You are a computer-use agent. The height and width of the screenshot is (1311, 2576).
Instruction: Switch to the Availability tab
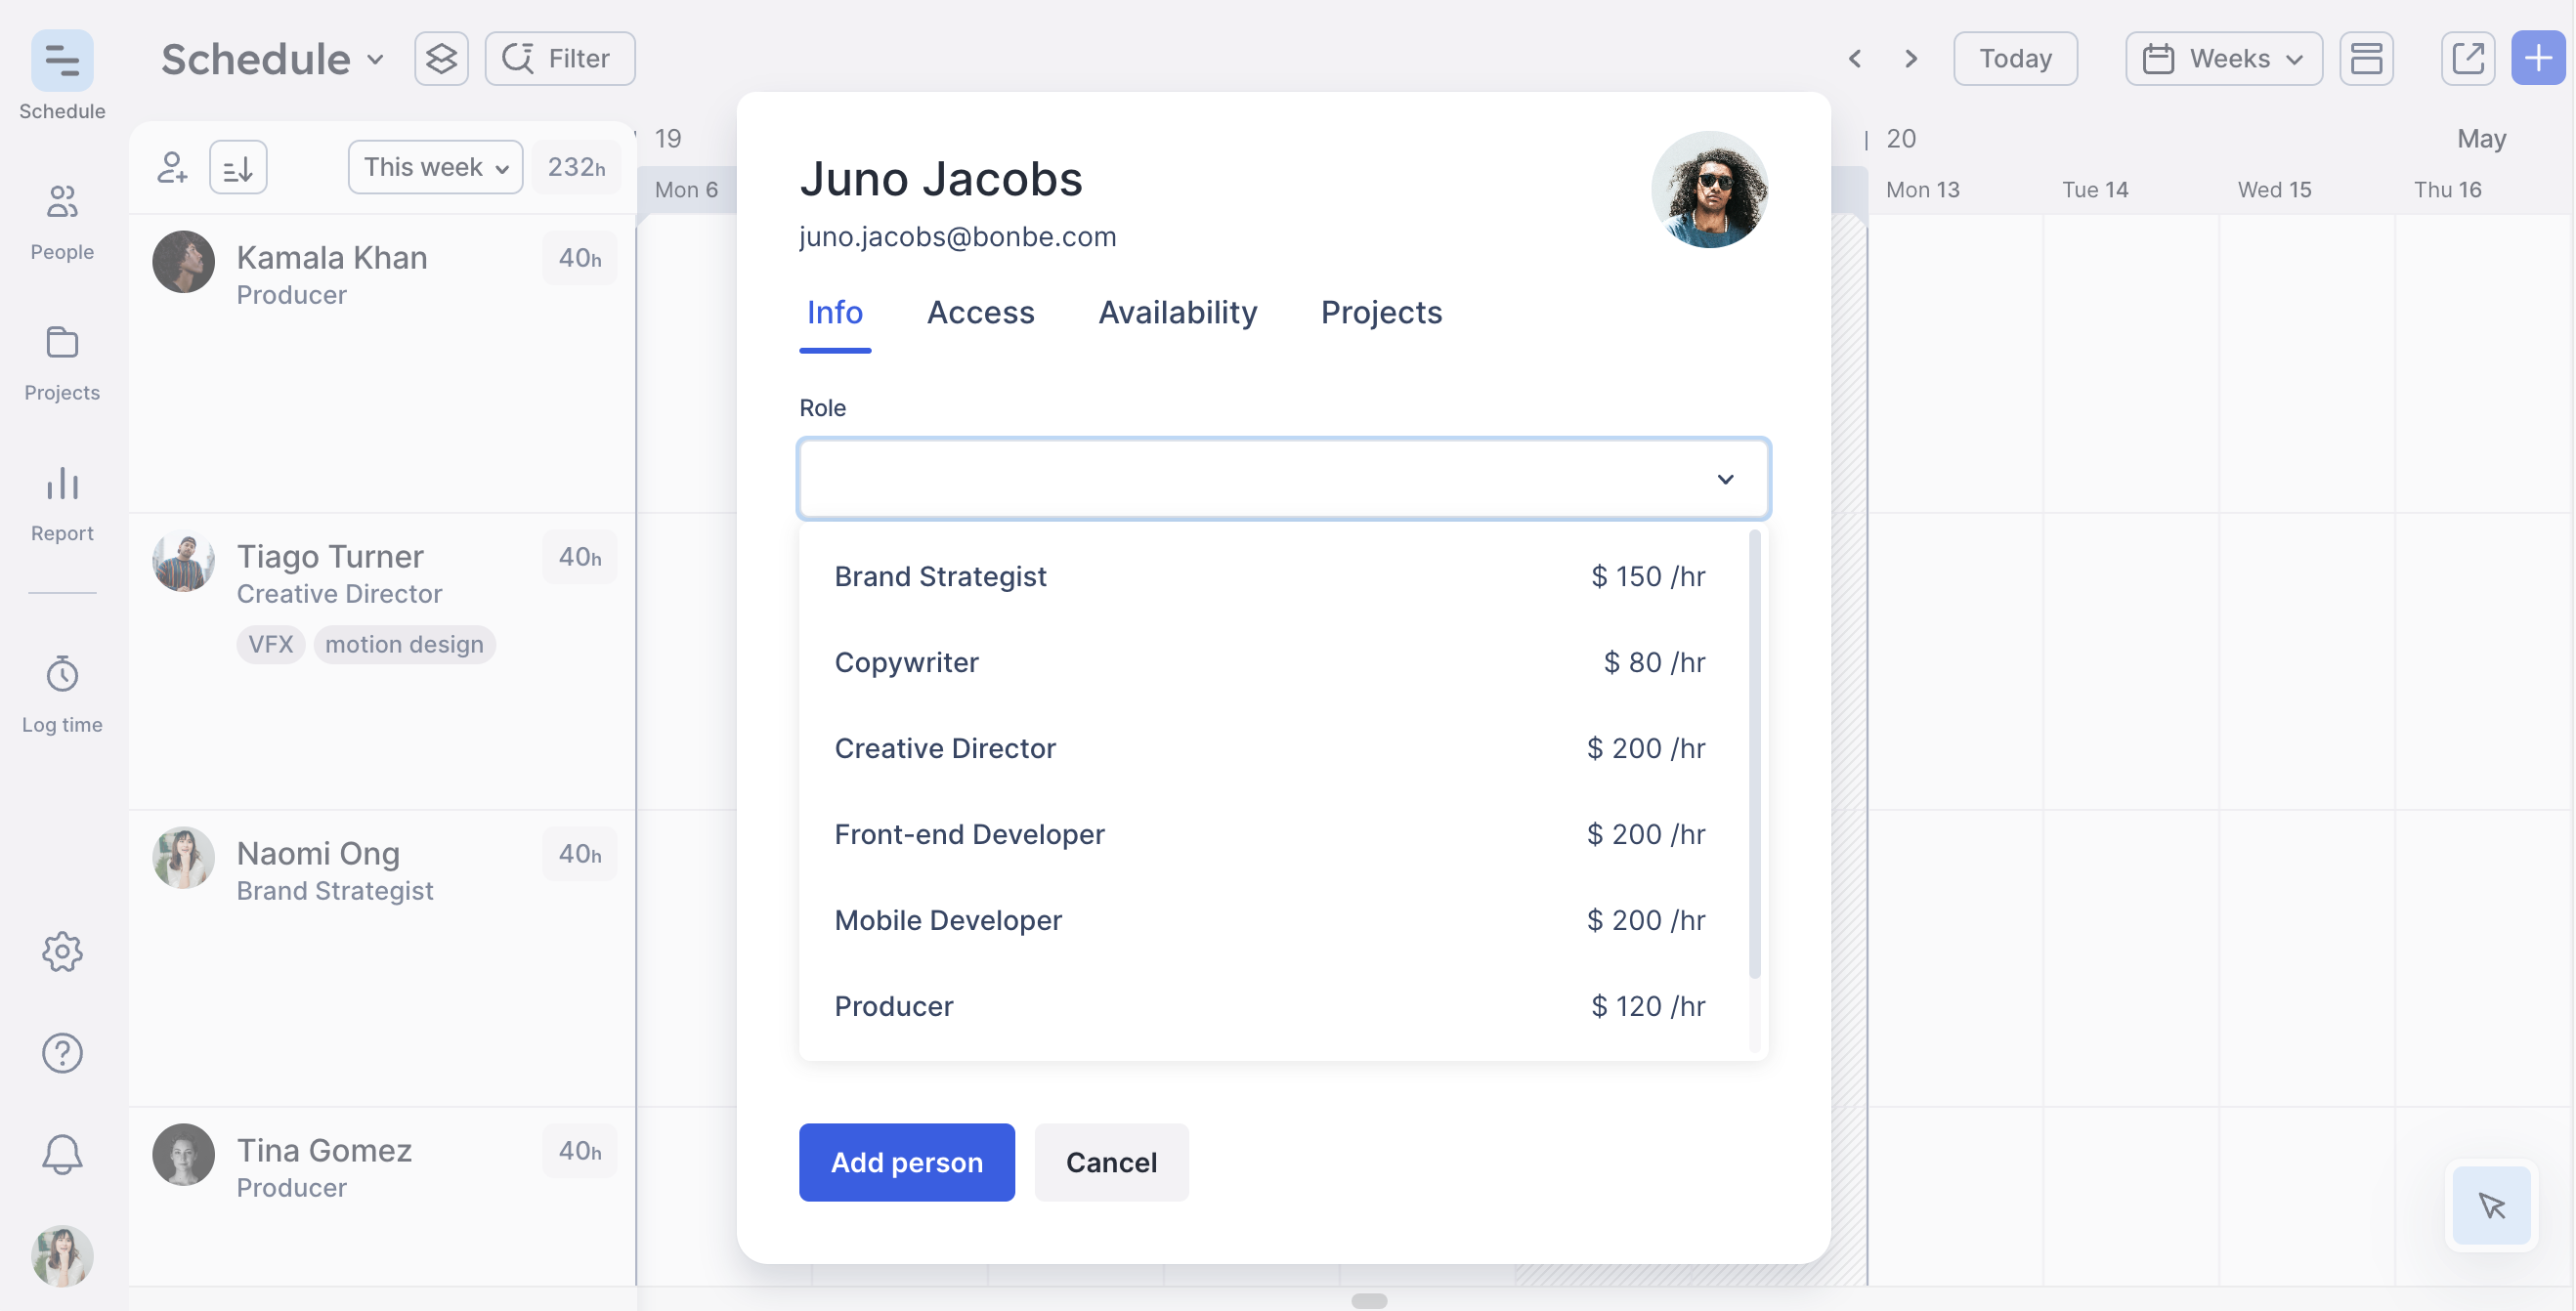(1177, 313)
